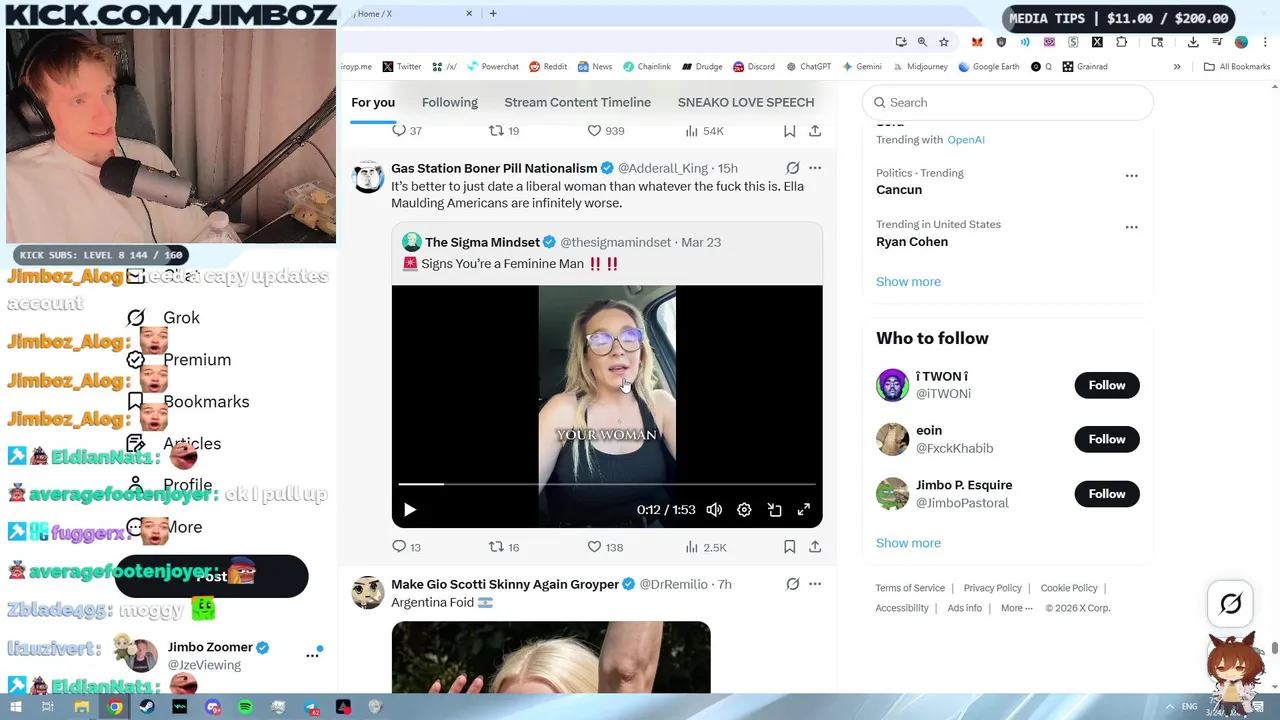Repost the top post with 19 reposts
1280x720 pixels.
[503, 131]
